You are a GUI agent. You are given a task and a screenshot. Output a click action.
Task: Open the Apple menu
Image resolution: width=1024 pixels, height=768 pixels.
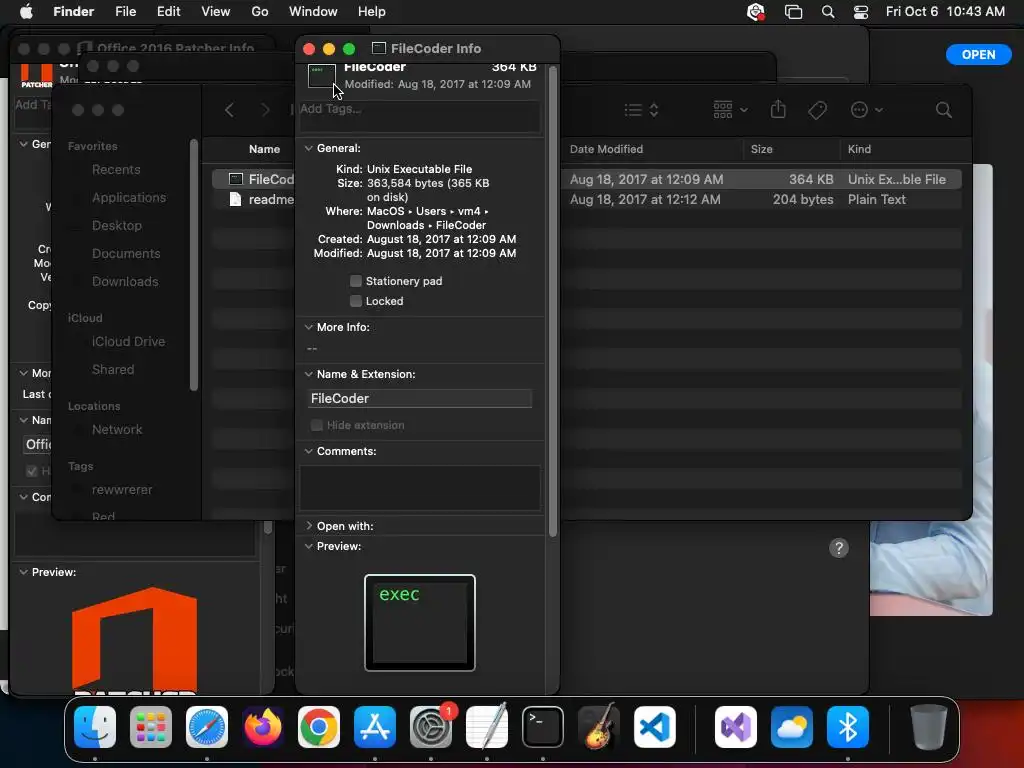tap(26, 12)
